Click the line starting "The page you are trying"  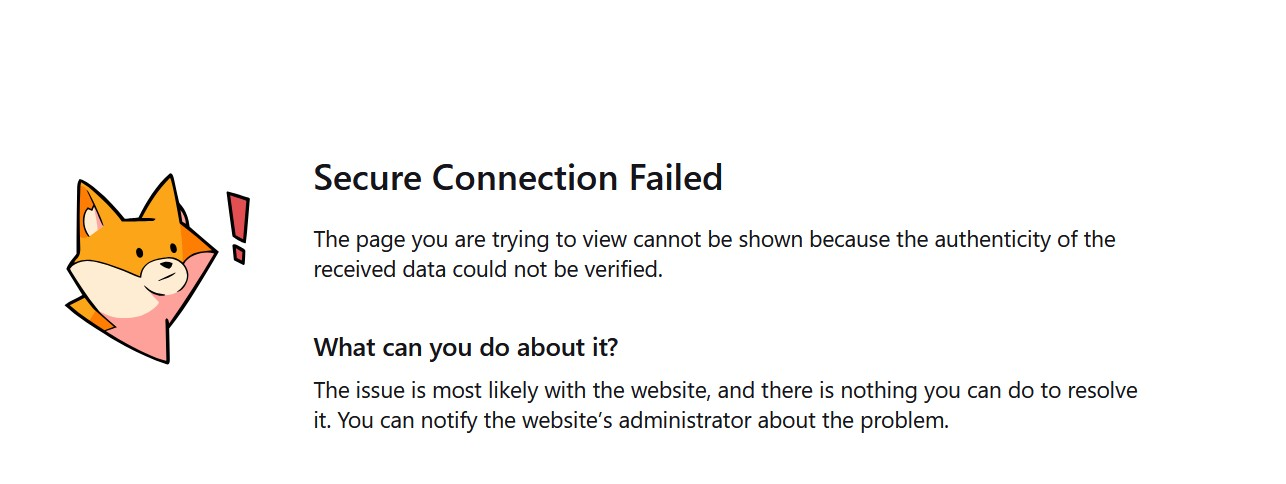[x=714, y=240]
